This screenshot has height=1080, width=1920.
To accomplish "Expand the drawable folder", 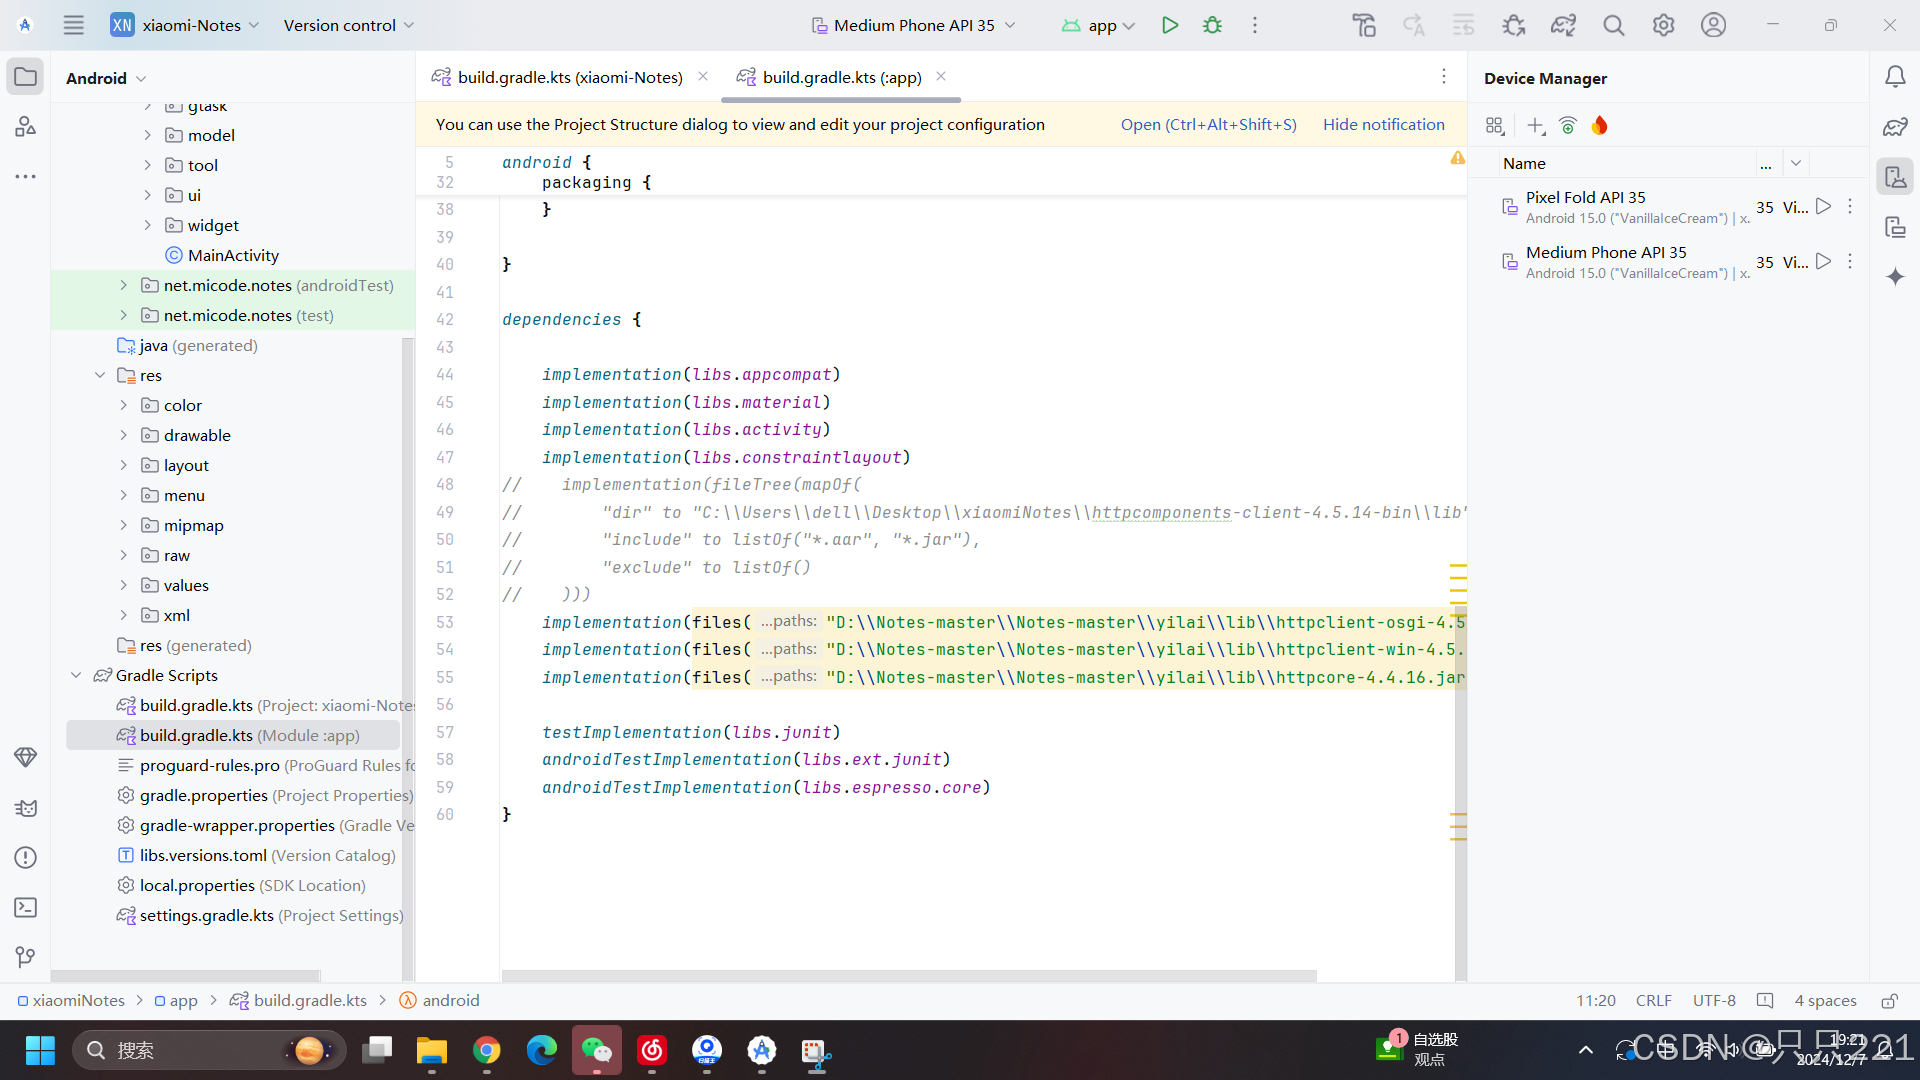I will pyautogui.click(x=124, y=435).
